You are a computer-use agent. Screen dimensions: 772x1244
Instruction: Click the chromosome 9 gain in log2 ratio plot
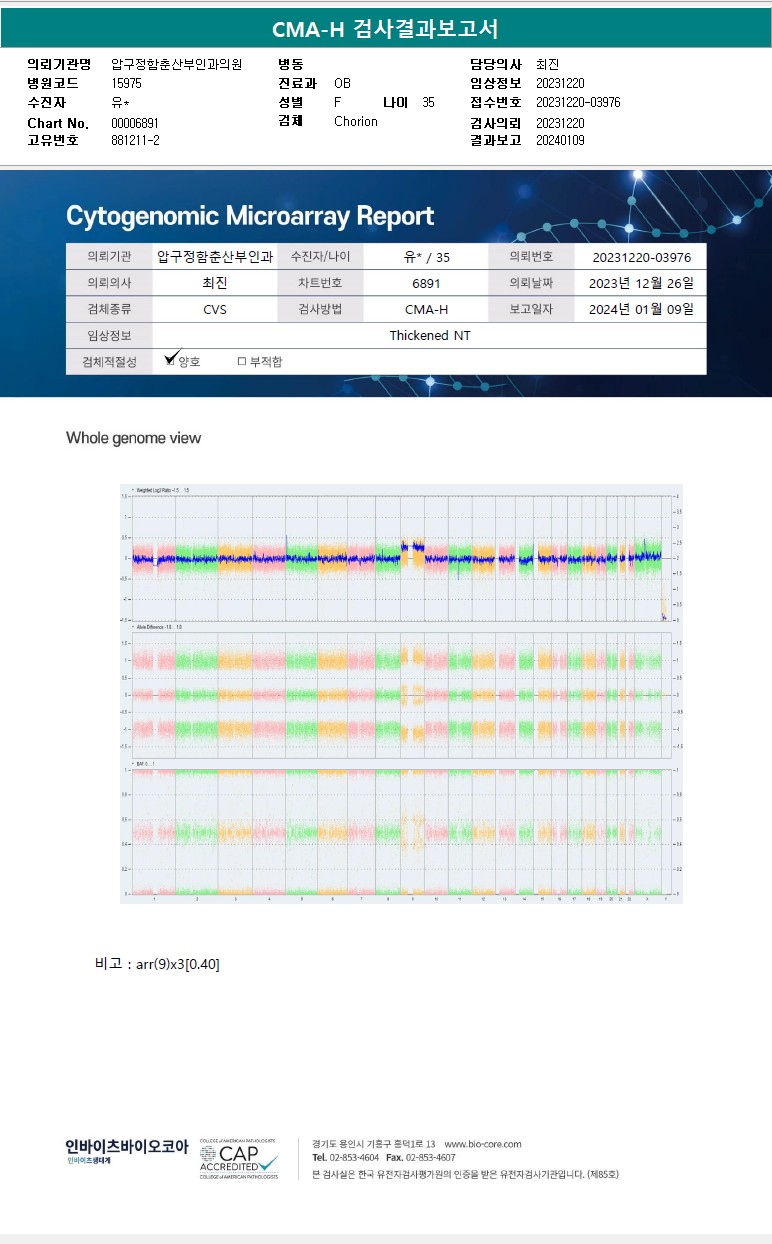[413, 546]
